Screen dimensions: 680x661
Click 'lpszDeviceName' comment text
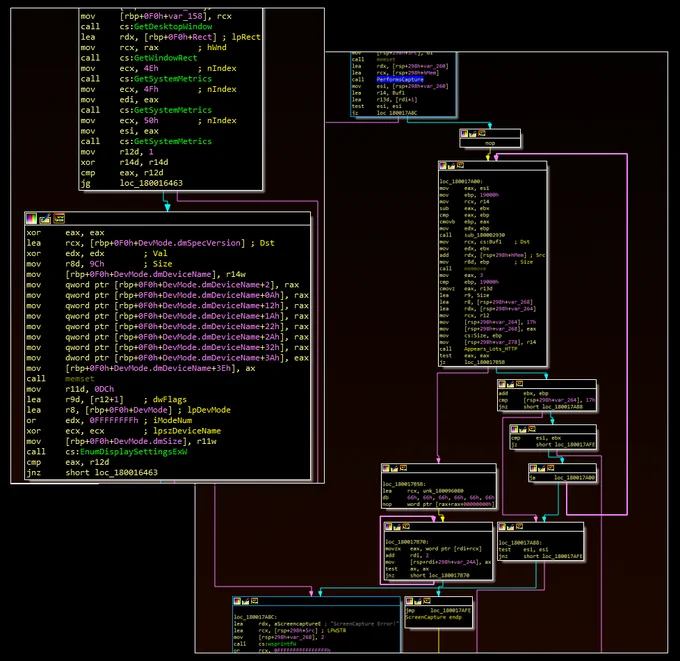pos(186,431)
